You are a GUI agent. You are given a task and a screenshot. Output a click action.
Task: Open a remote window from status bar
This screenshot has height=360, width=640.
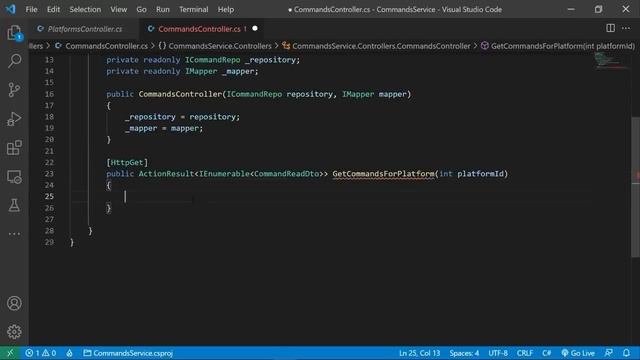tap(10, 353)
